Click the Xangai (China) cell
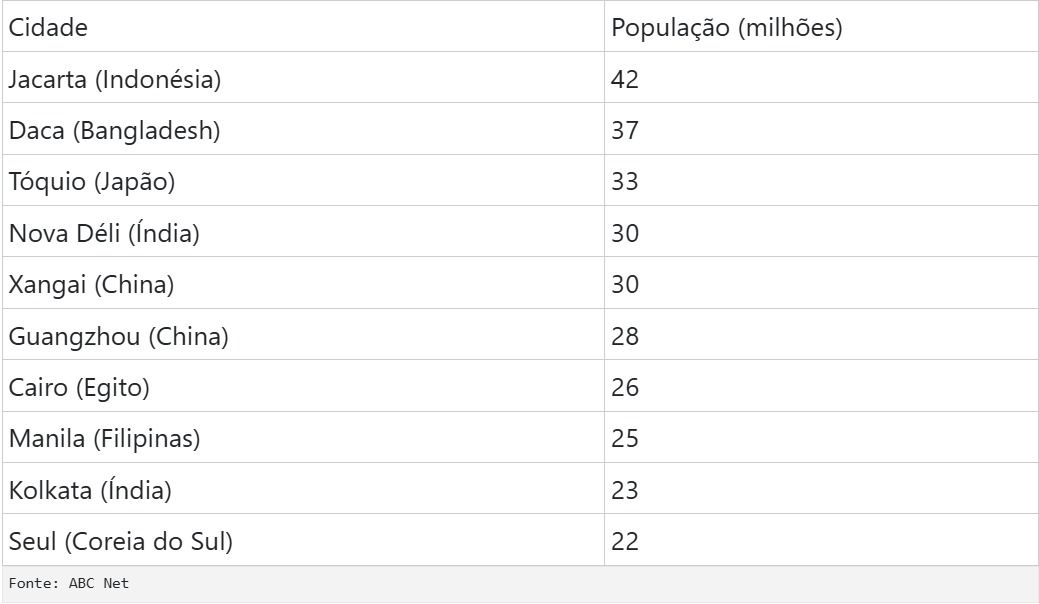The width and height of the screenshot is (1039, 604). [91, 285]
